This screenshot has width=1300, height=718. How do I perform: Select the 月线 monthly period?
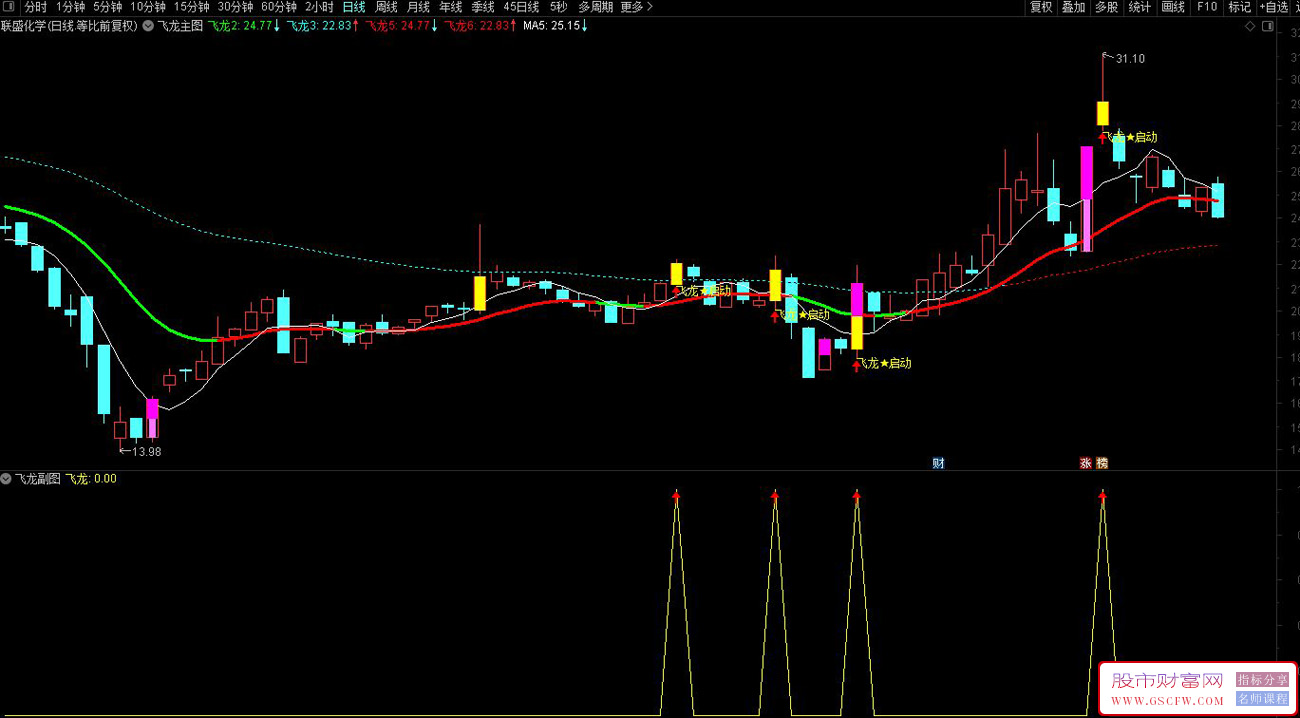pos(418,7)
